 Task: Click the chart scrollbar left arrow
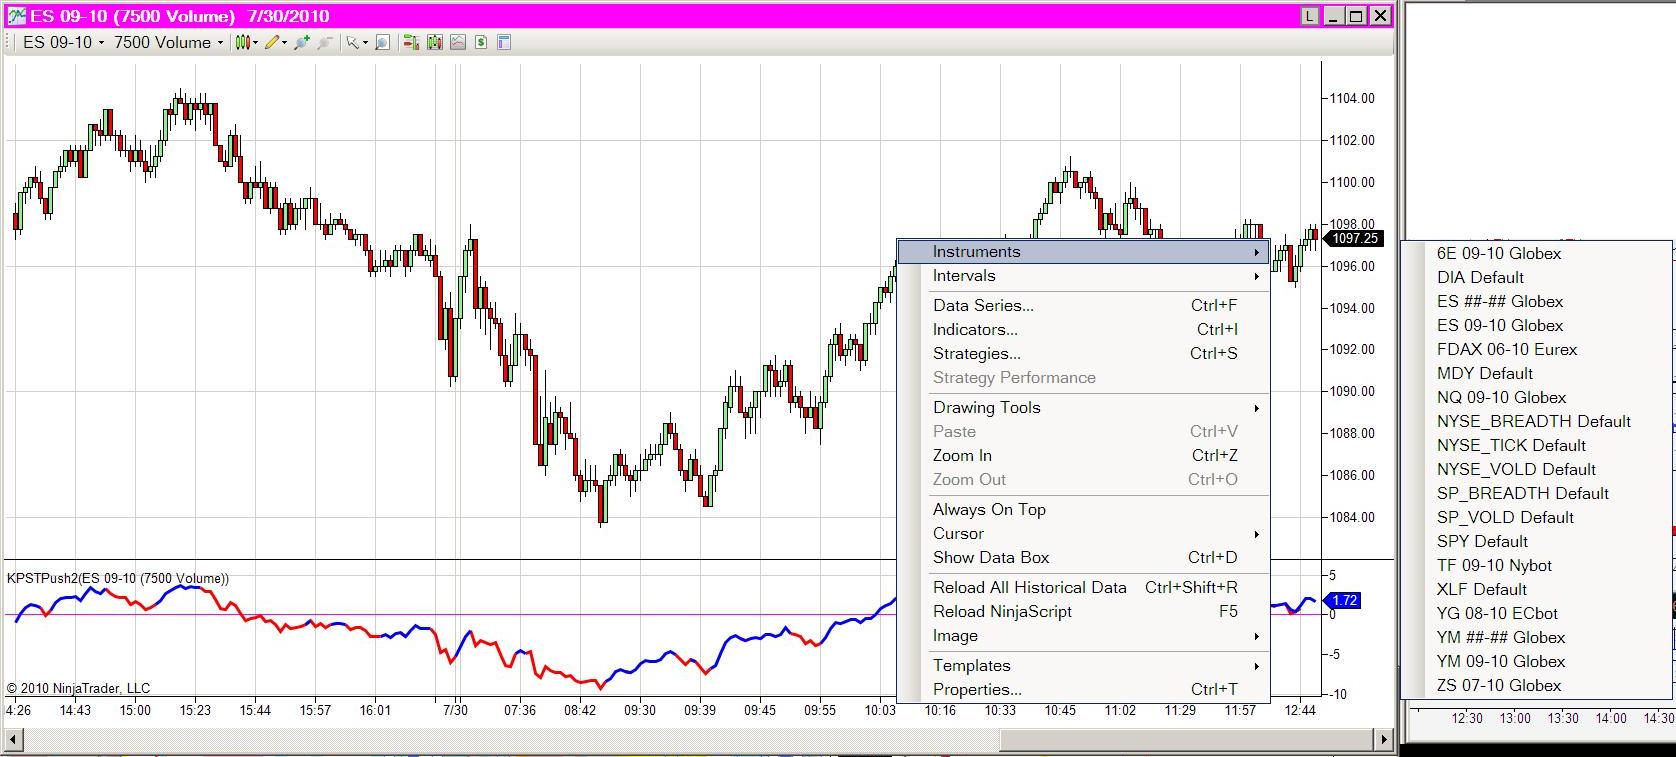click(12, 739)
